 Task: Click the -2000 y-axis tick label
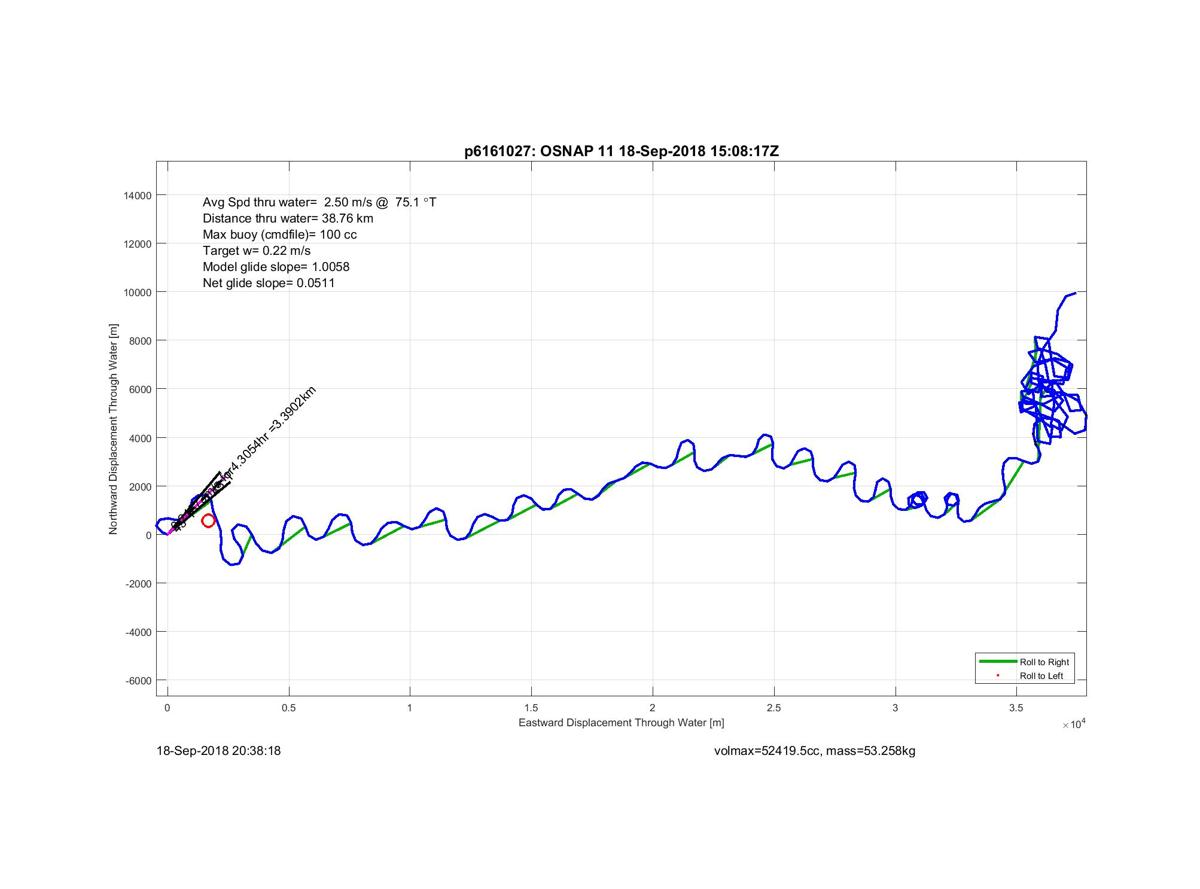[140, 584]
